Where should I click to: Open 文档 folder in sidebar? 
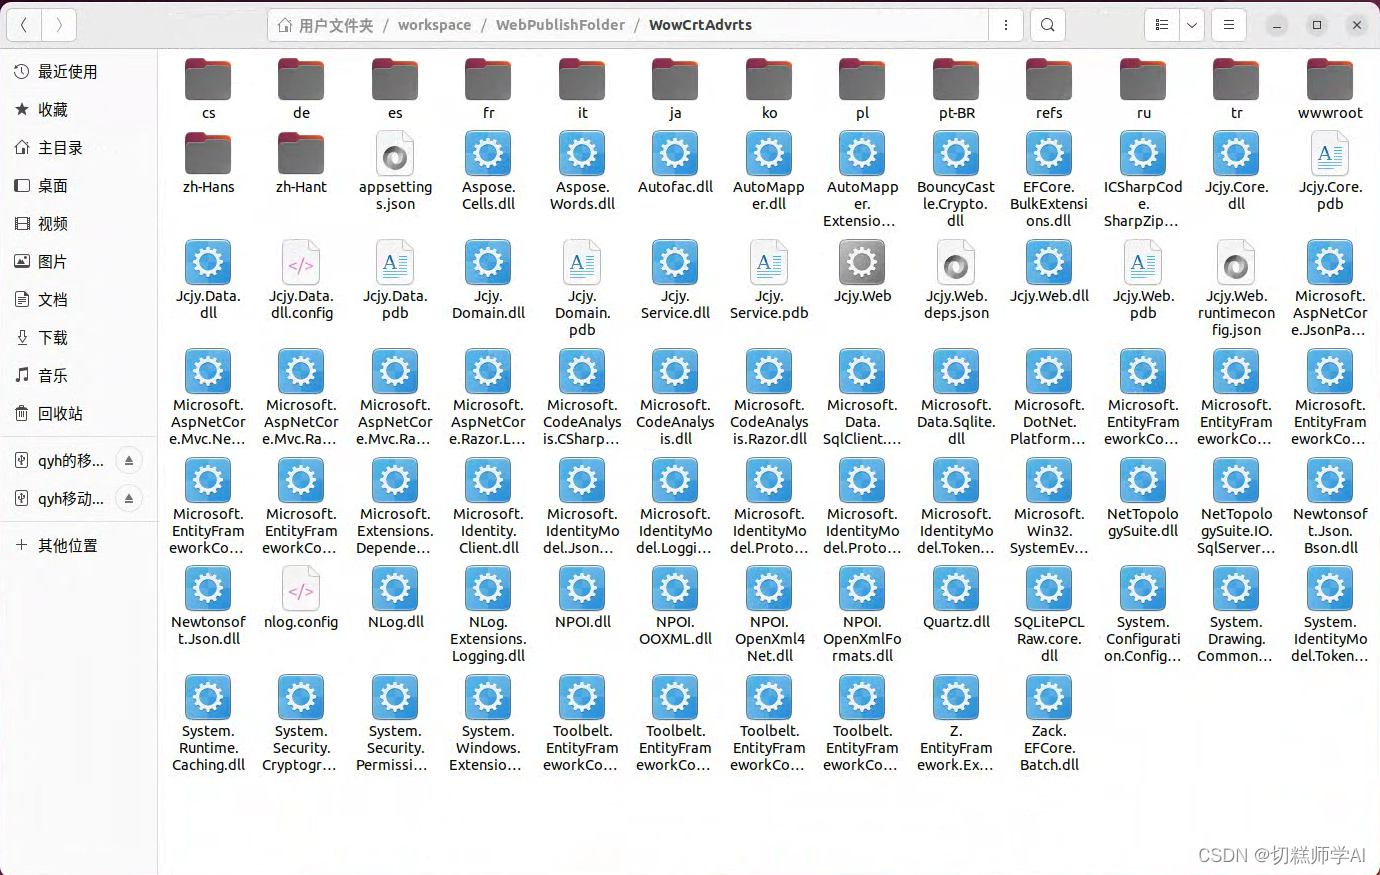(78, 300)
